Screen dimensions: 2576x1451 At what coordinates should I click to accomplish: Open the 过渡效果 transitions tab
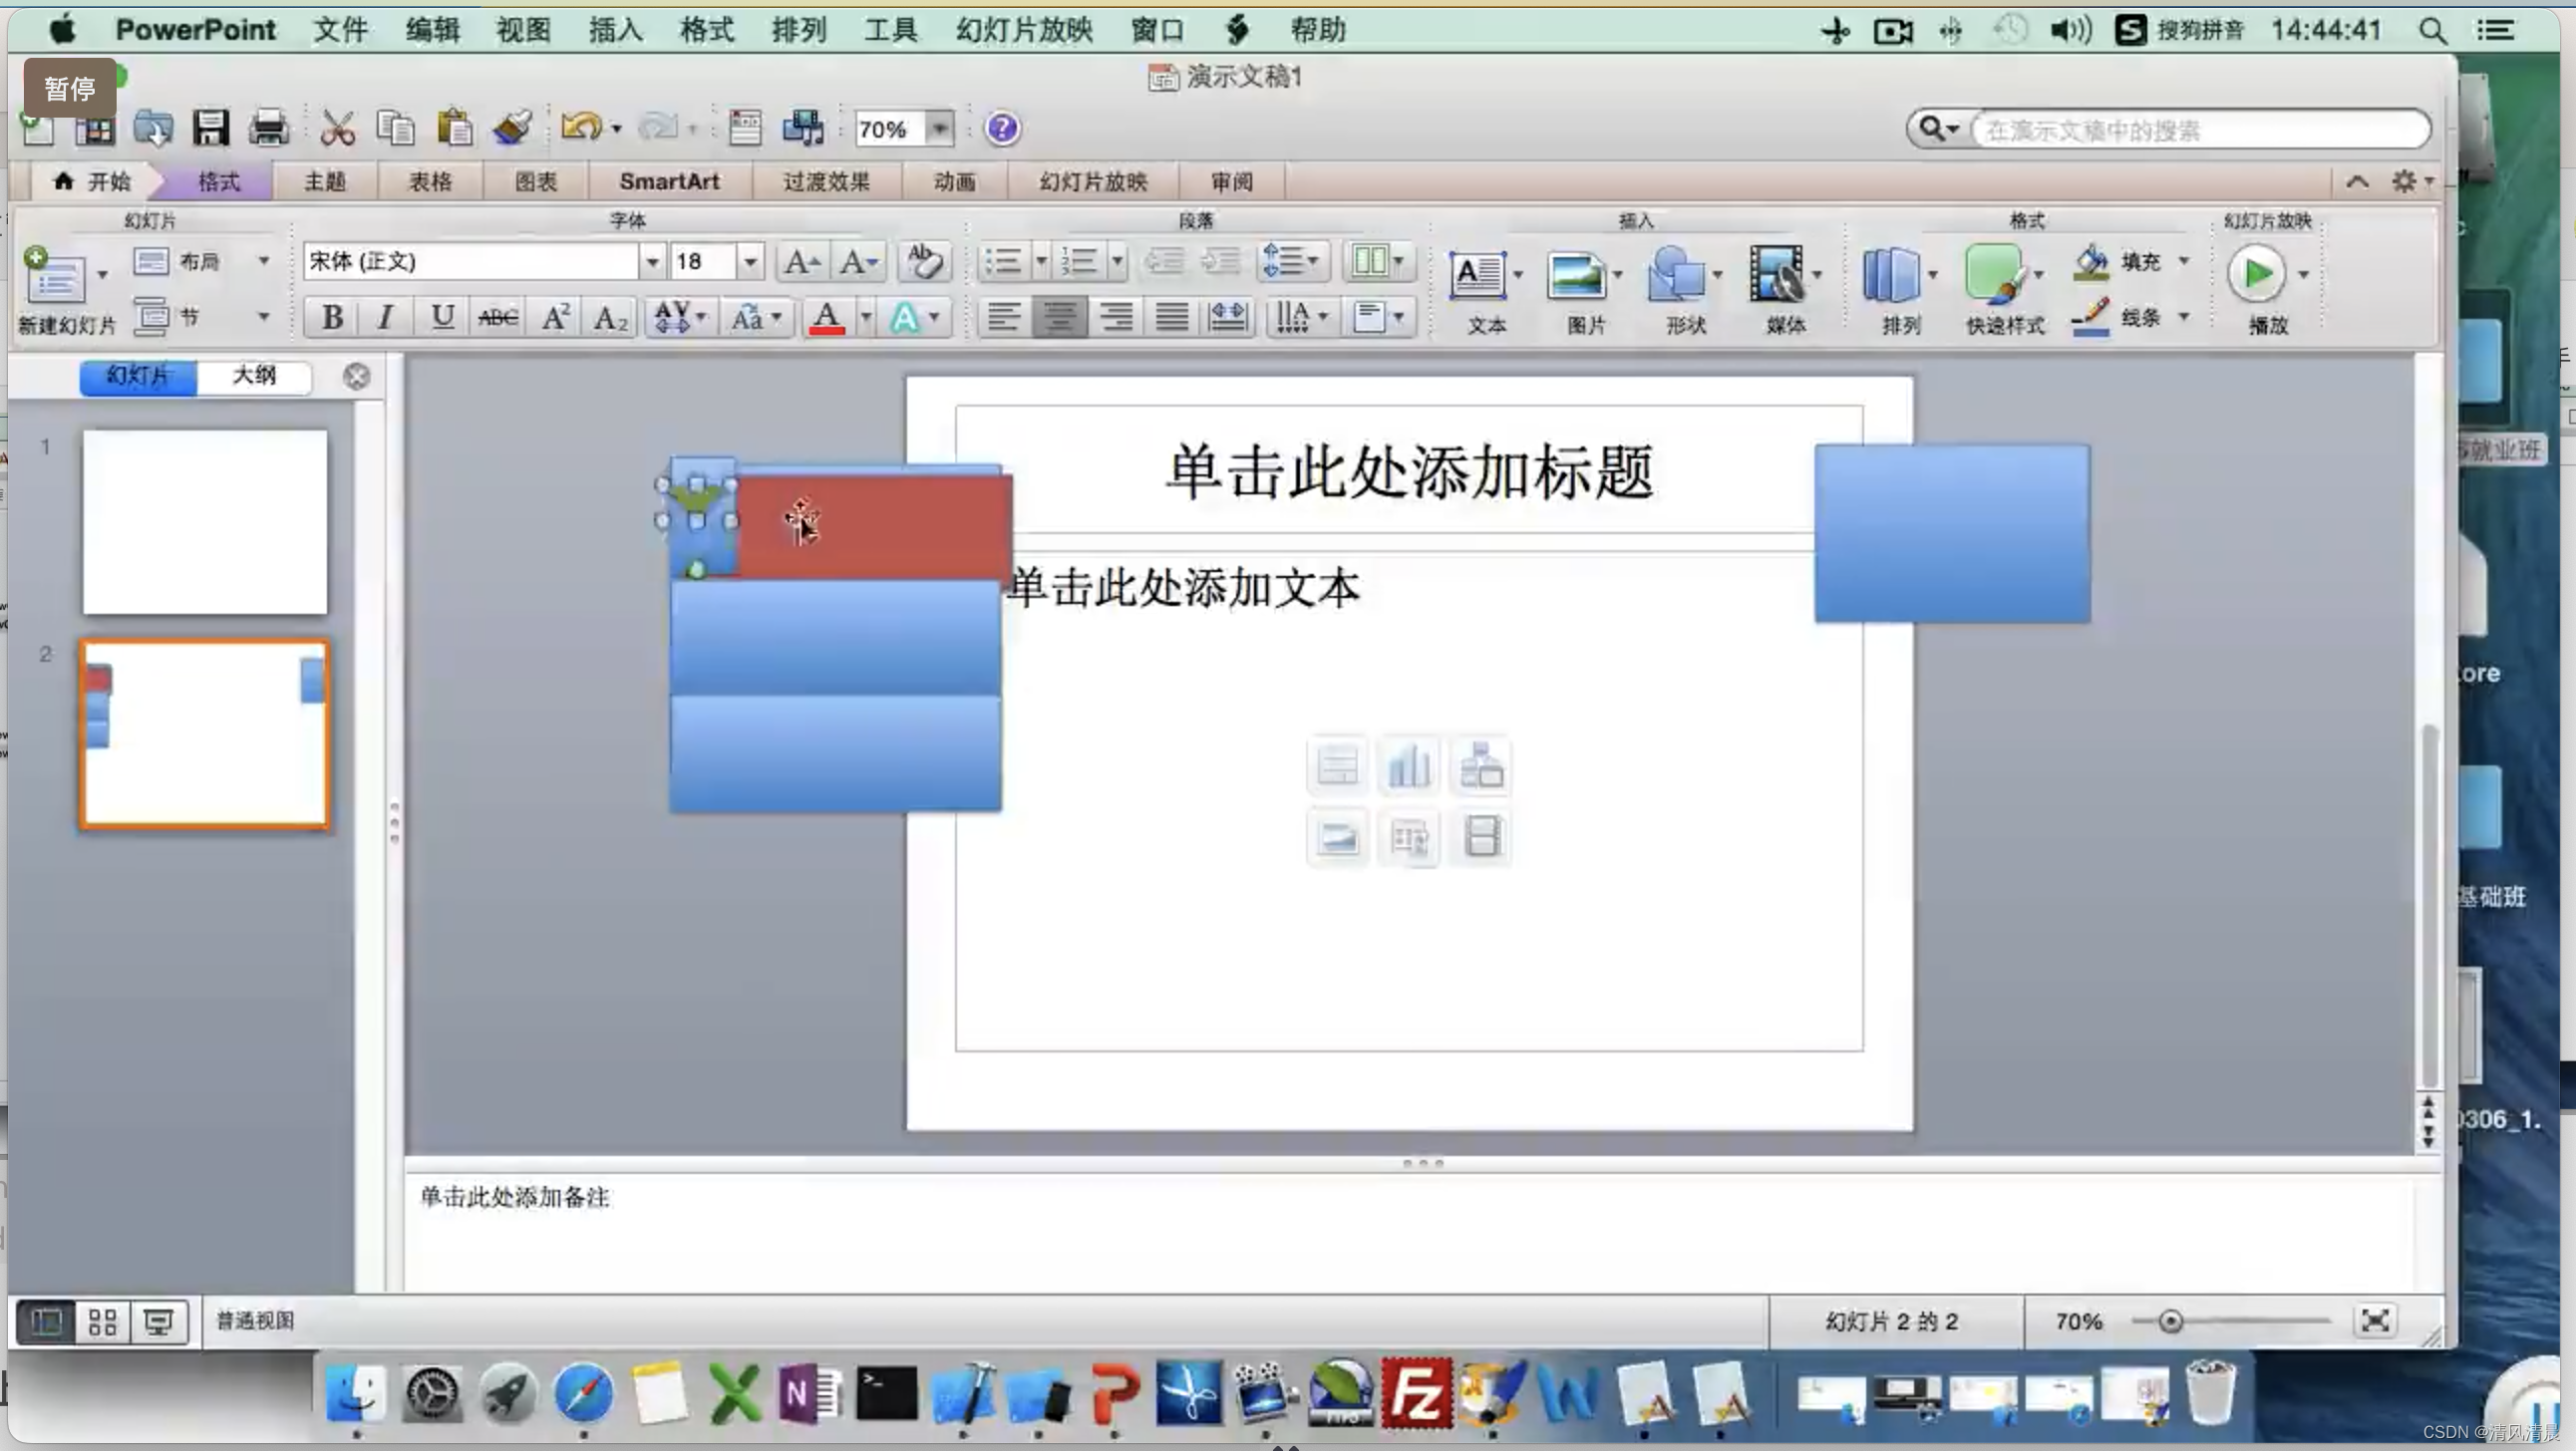[826, 182]
